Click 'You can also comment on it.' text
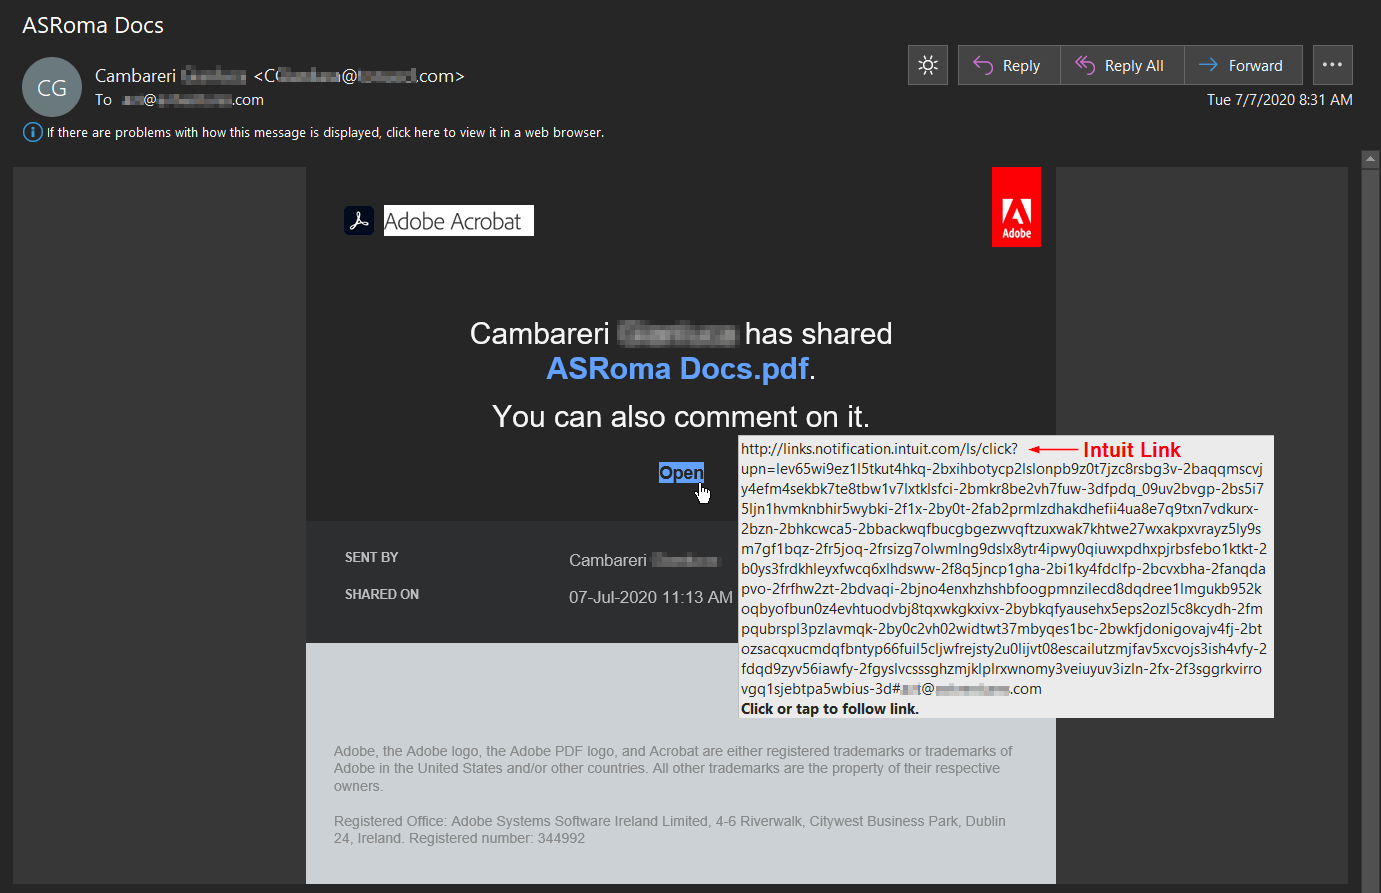Screen dimensions: 1381x893 (681, 416)
